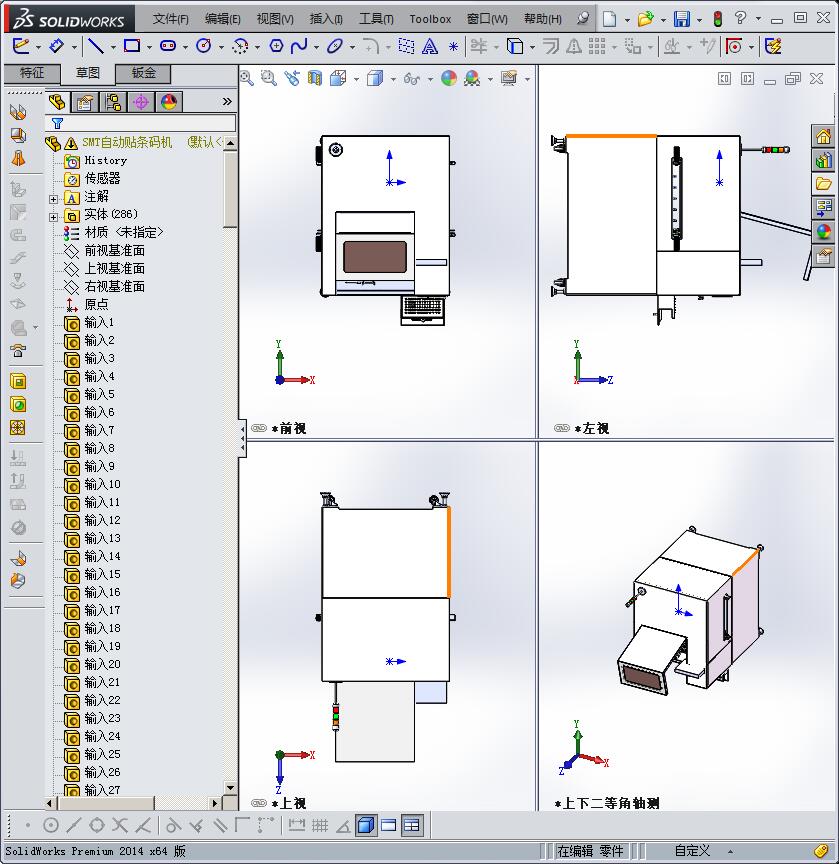Screen dimensions: 839x864
Task: Click the feature tree filter funnel icon
Action: point(57,123)
